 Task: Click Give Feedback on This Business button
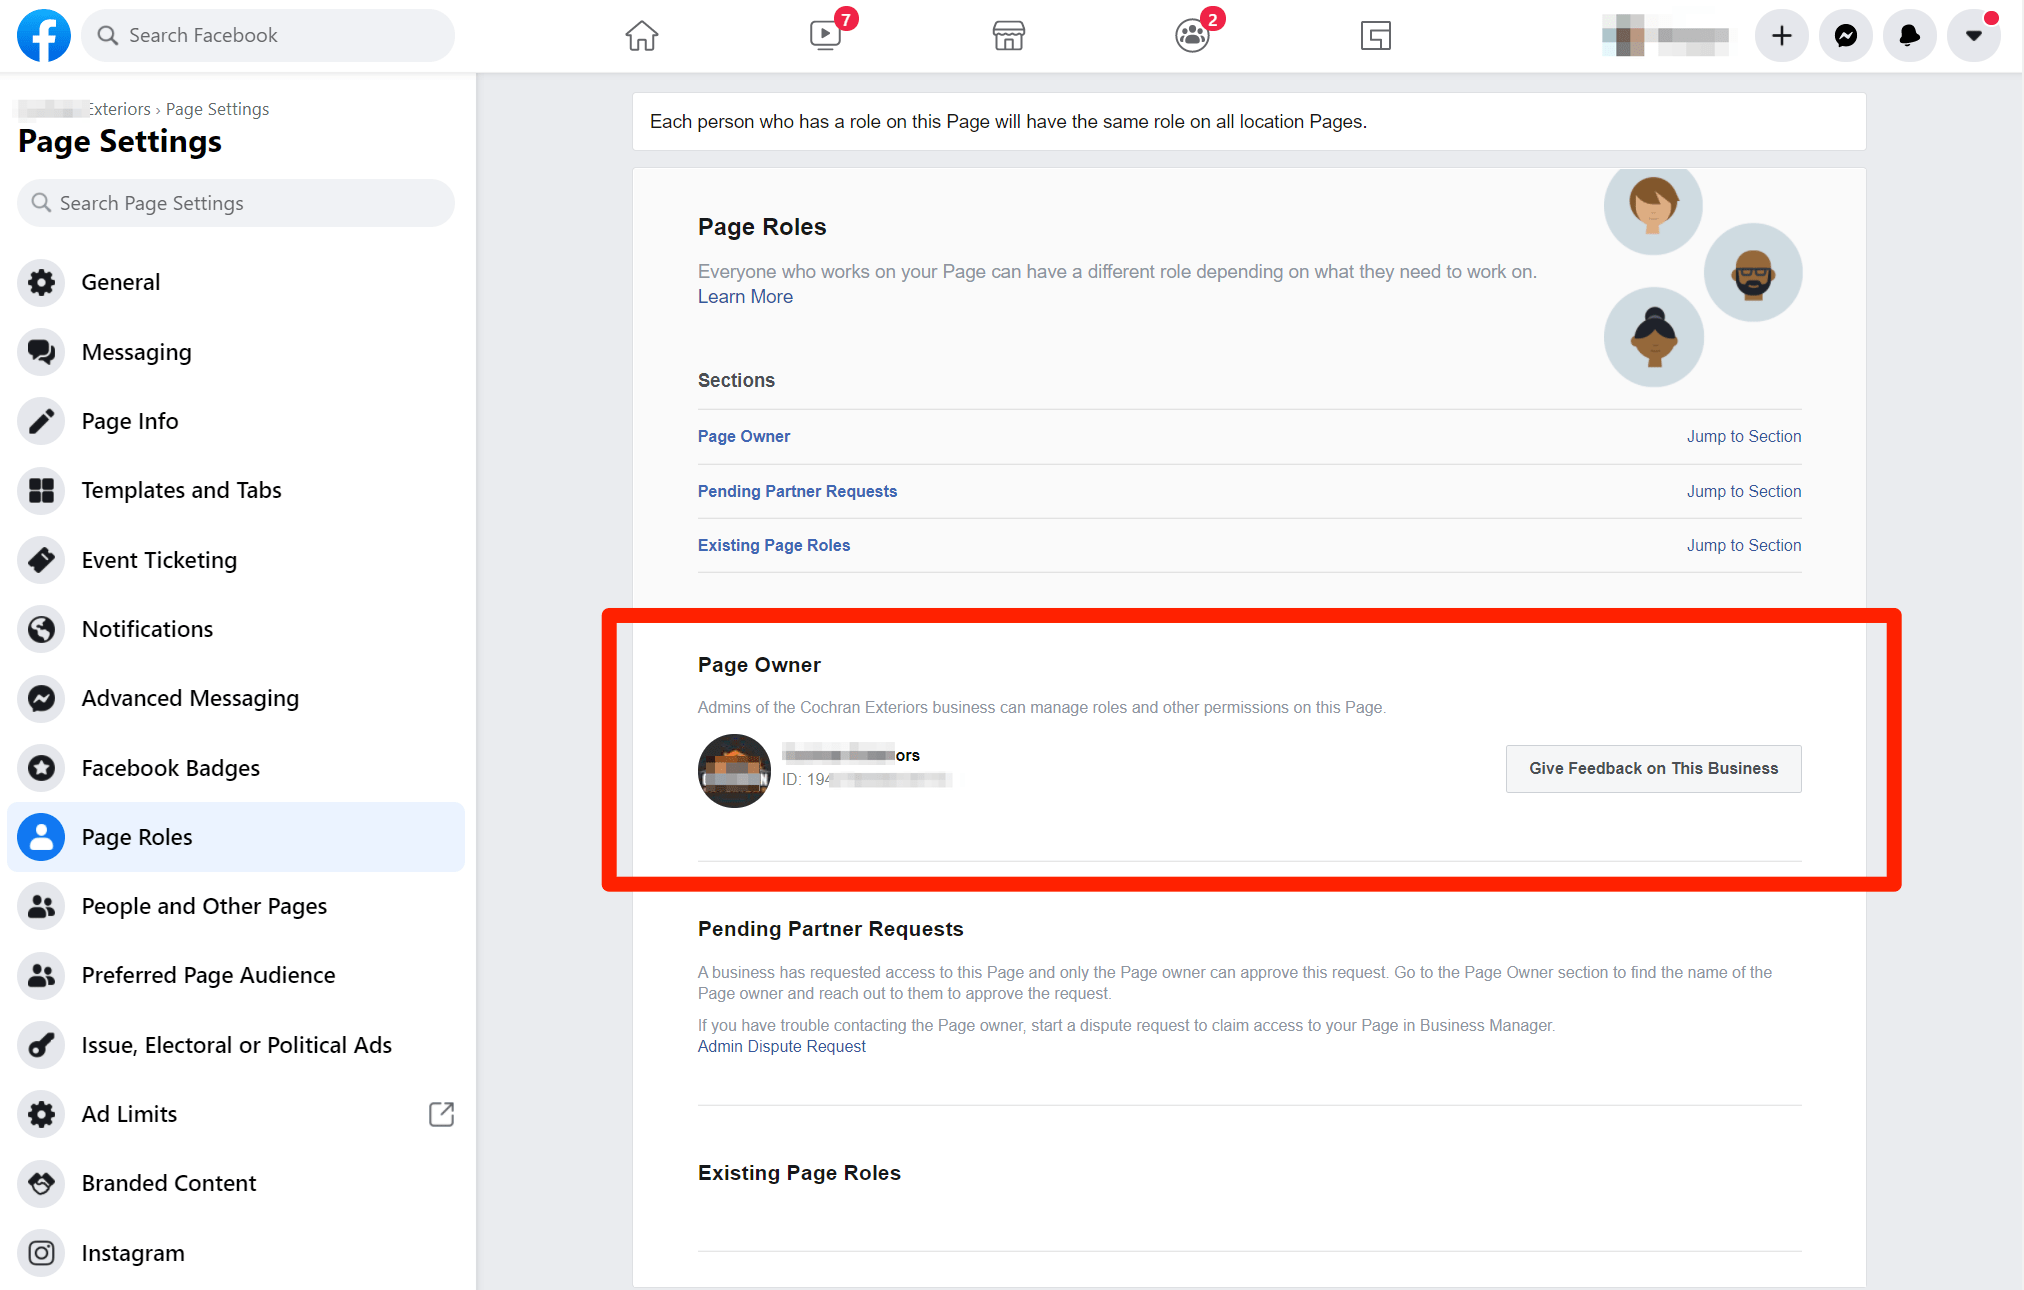1653,768
